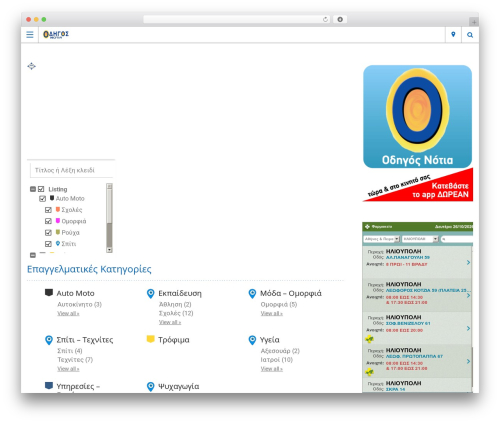Image resolution: width=500 pixels, height=423 pixels.
Task: Open the Τρόφιμα category heading
Action: tap(174, 340)
